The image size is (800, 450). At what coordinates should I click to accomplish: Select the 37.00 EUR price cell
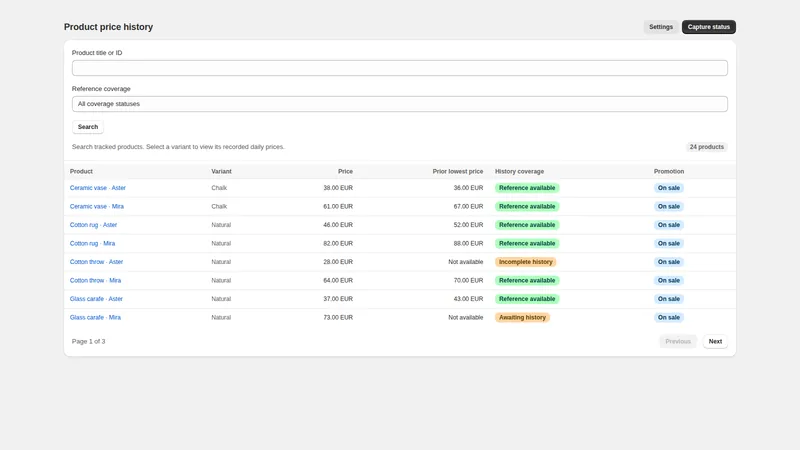coord(338,299)
